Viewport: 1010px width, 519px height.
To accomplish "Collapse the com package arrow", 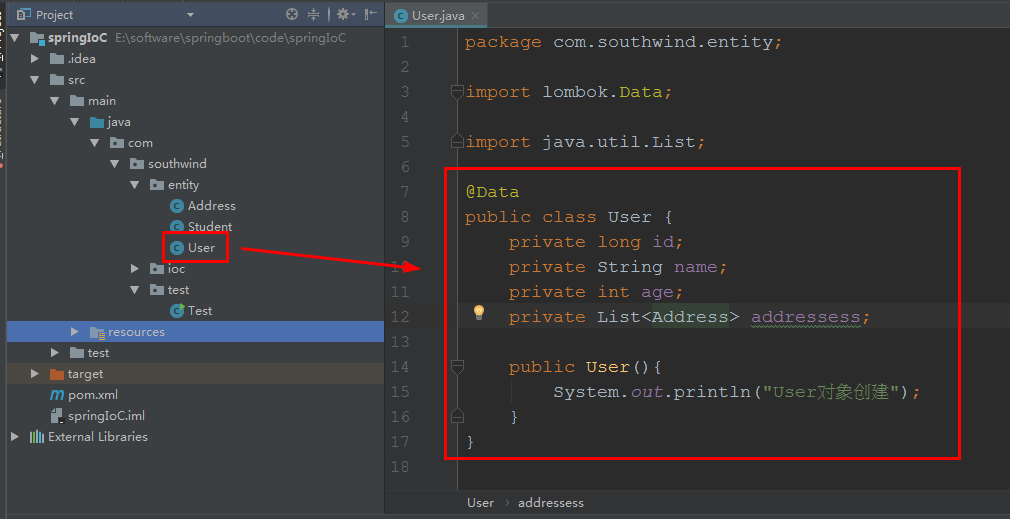I will [x=95, y=143].
